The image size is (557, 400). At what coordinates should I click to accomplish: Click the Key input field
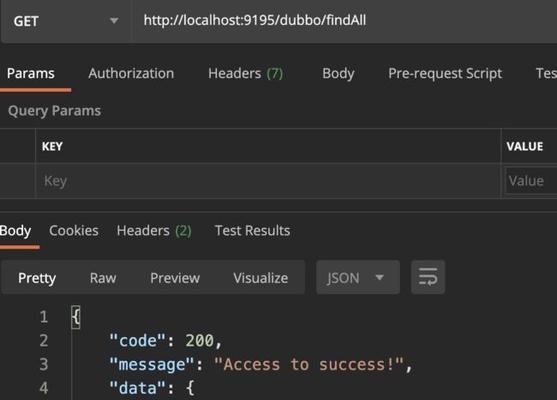(268, 181)
